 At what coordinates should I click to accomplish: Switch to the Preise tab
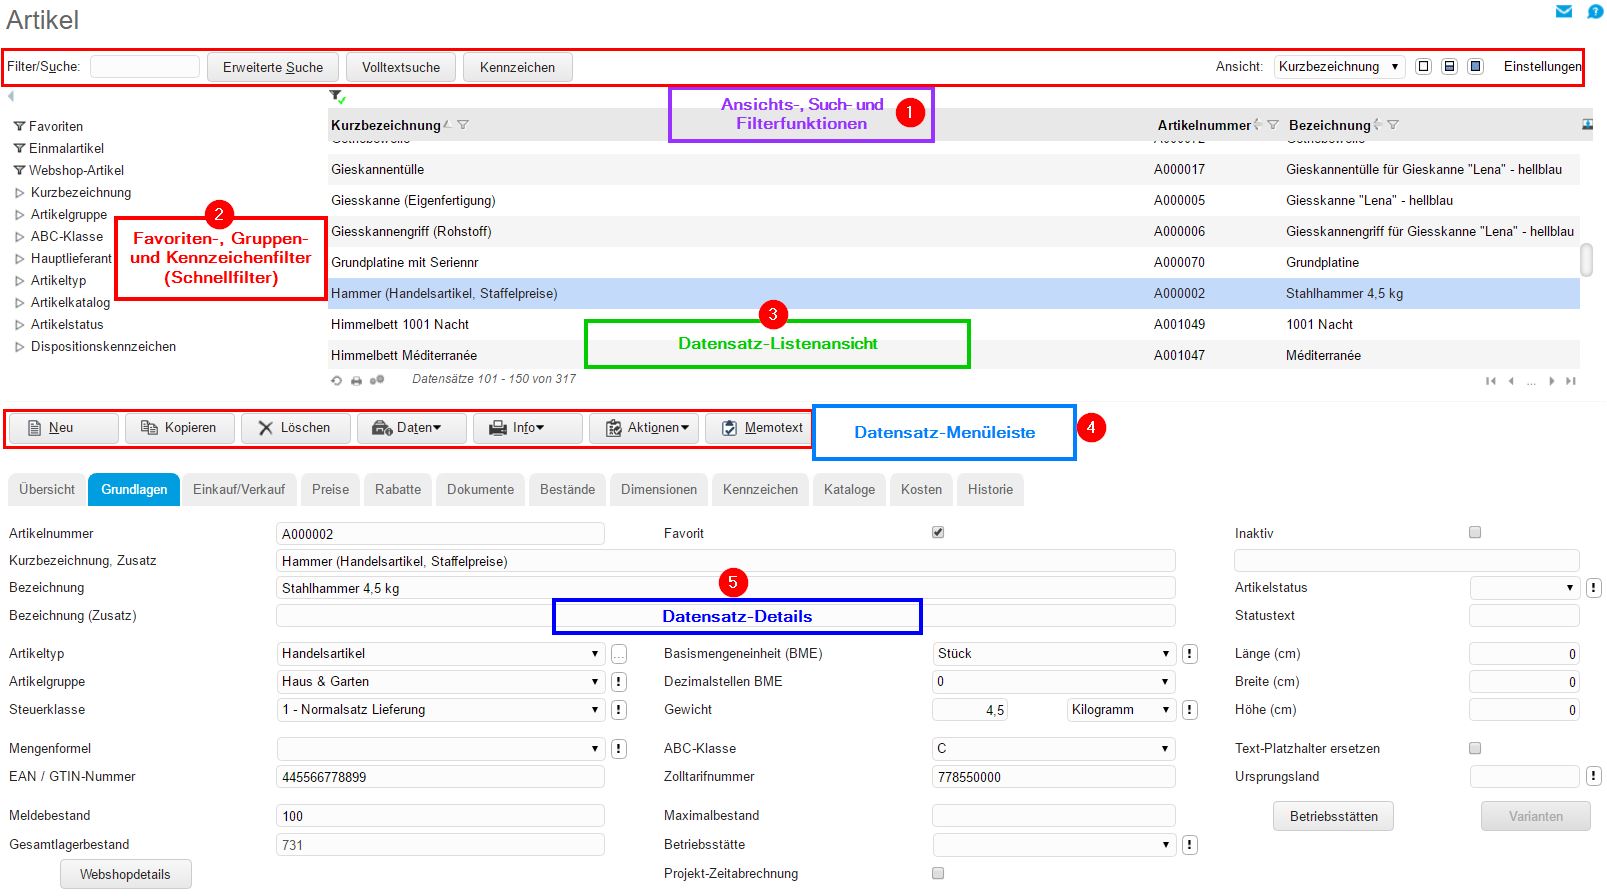pos(330,489)
